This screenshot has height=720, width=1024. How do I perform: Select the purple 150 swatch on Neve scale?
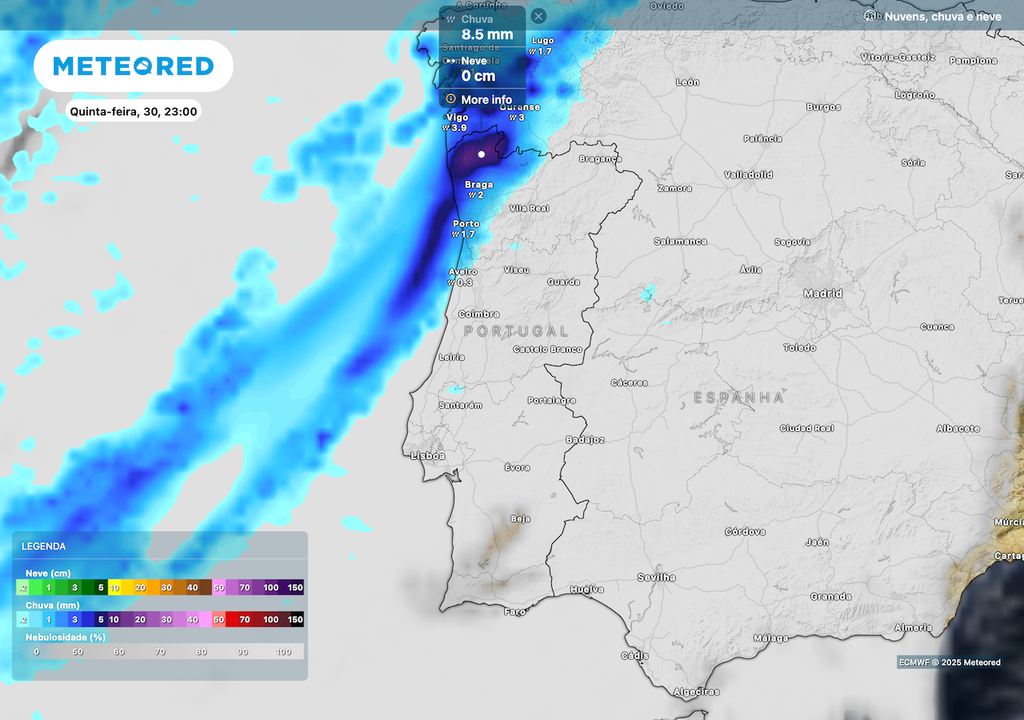(x=295, y=587)
